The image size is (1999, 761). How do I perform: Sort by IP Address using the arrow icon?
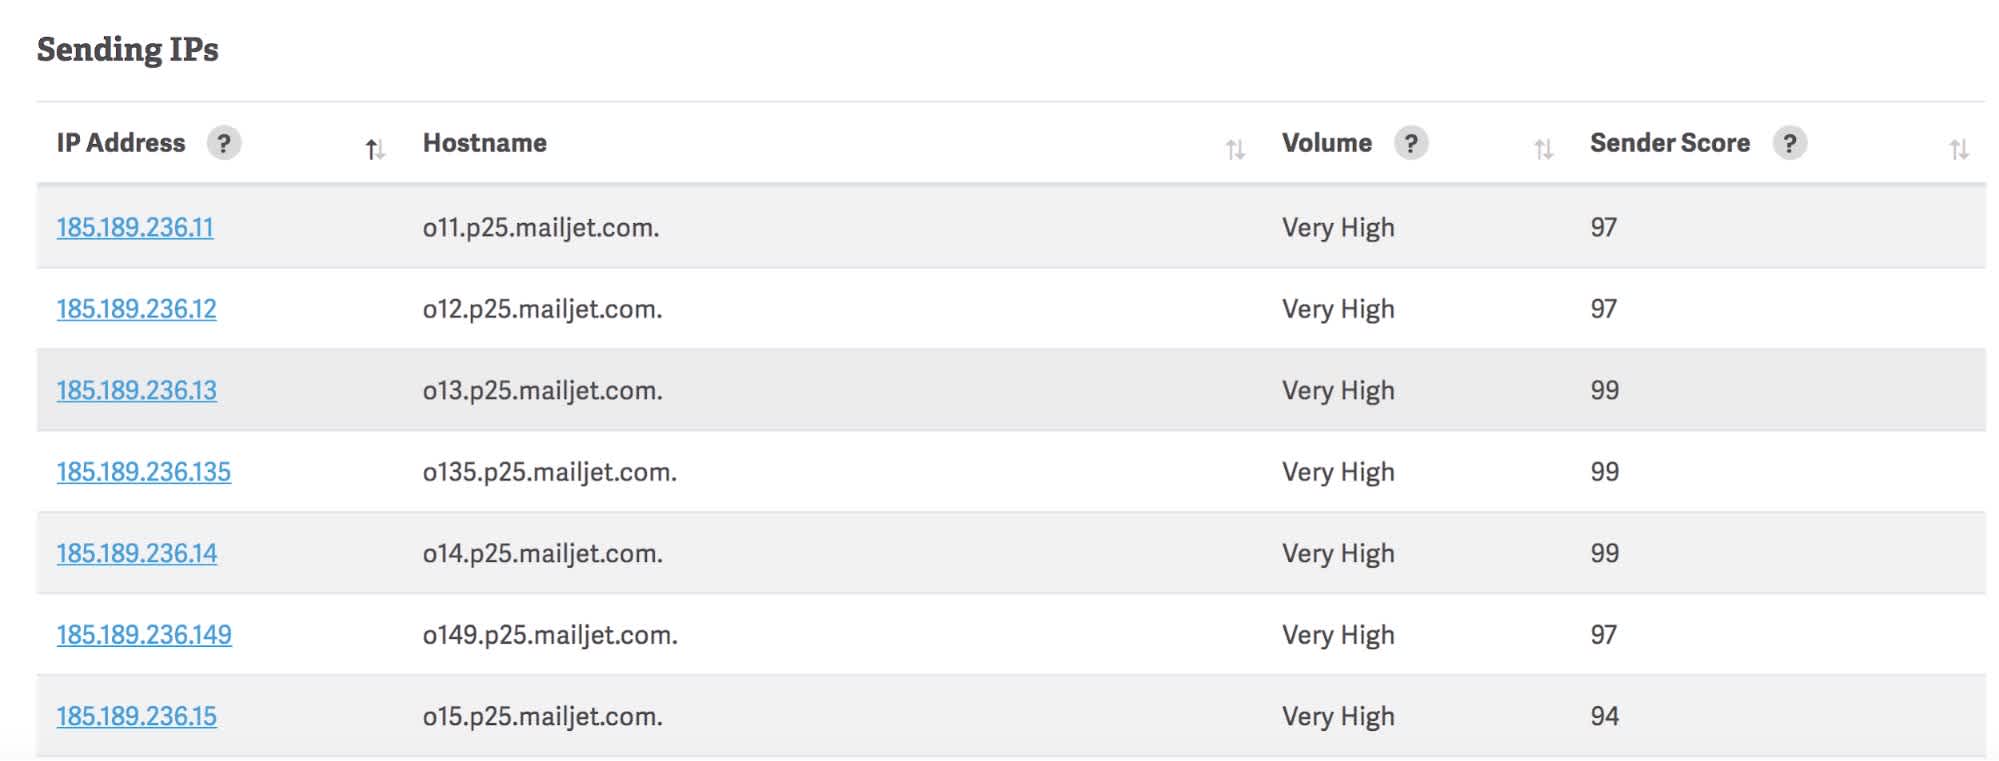tap(375, 150)
